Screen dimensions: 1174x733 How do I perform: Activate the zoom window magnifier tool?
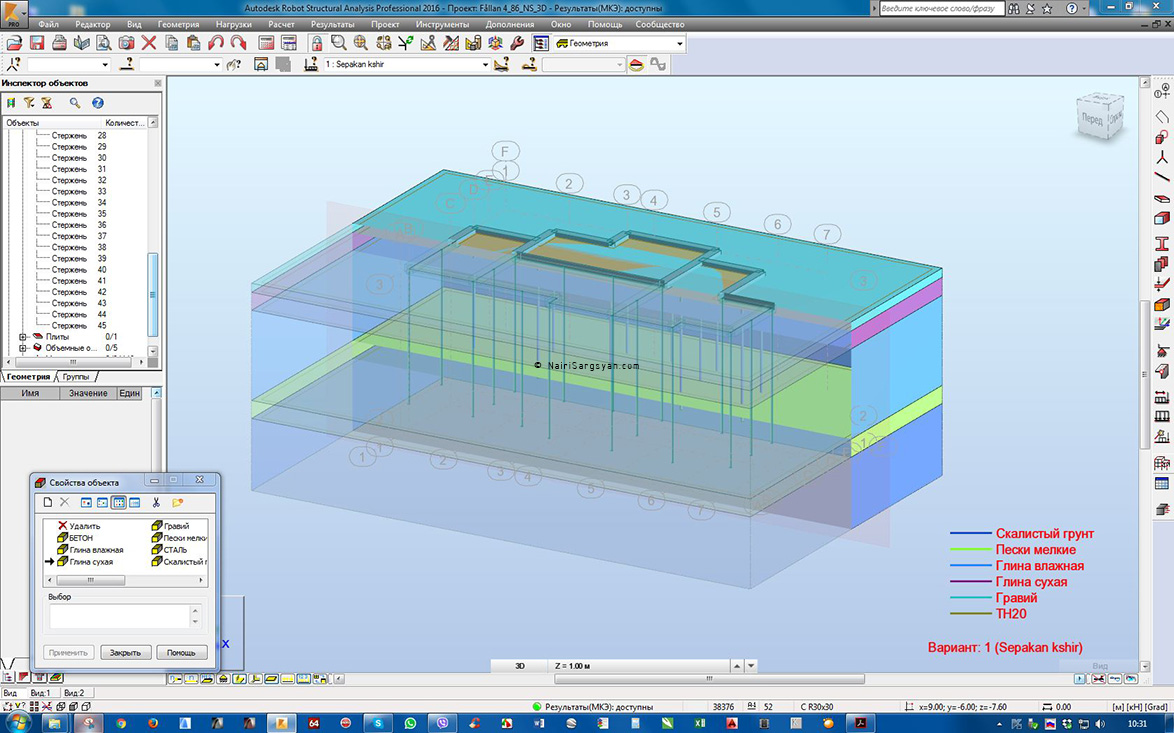click(339, 43)
